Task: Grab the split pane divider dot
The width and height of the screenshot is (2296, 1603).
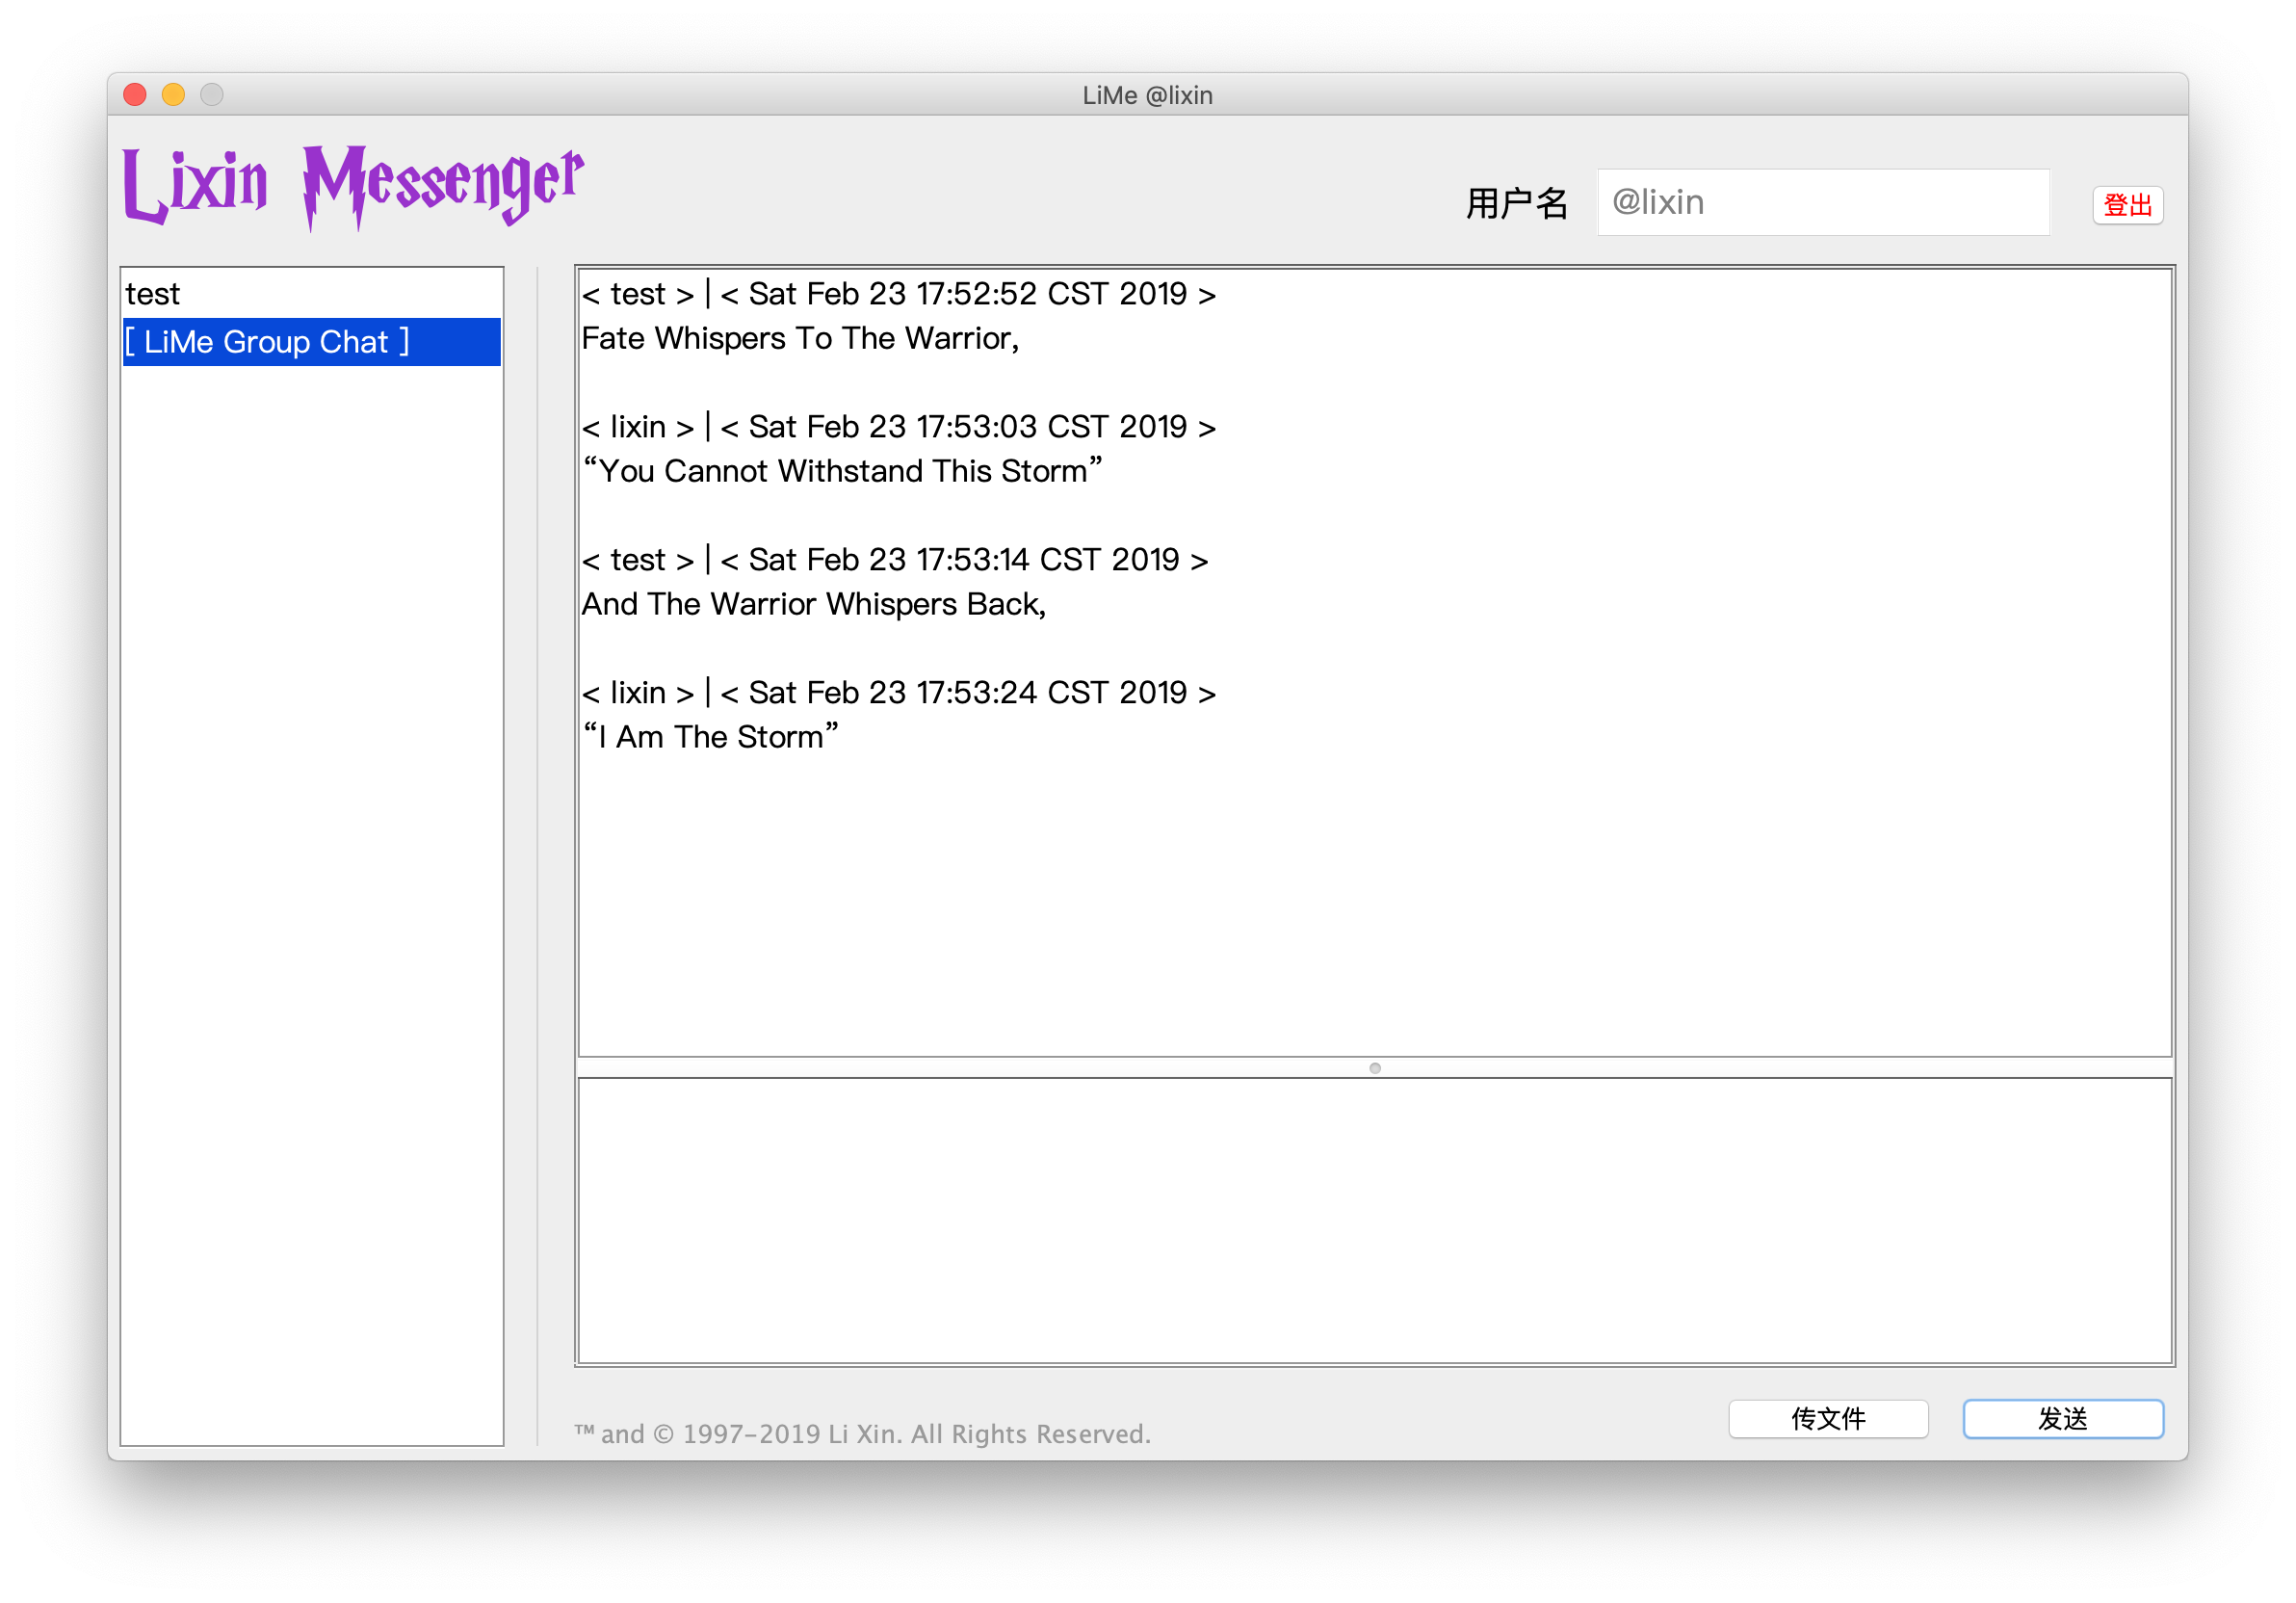Action: coord(1374,1068)
